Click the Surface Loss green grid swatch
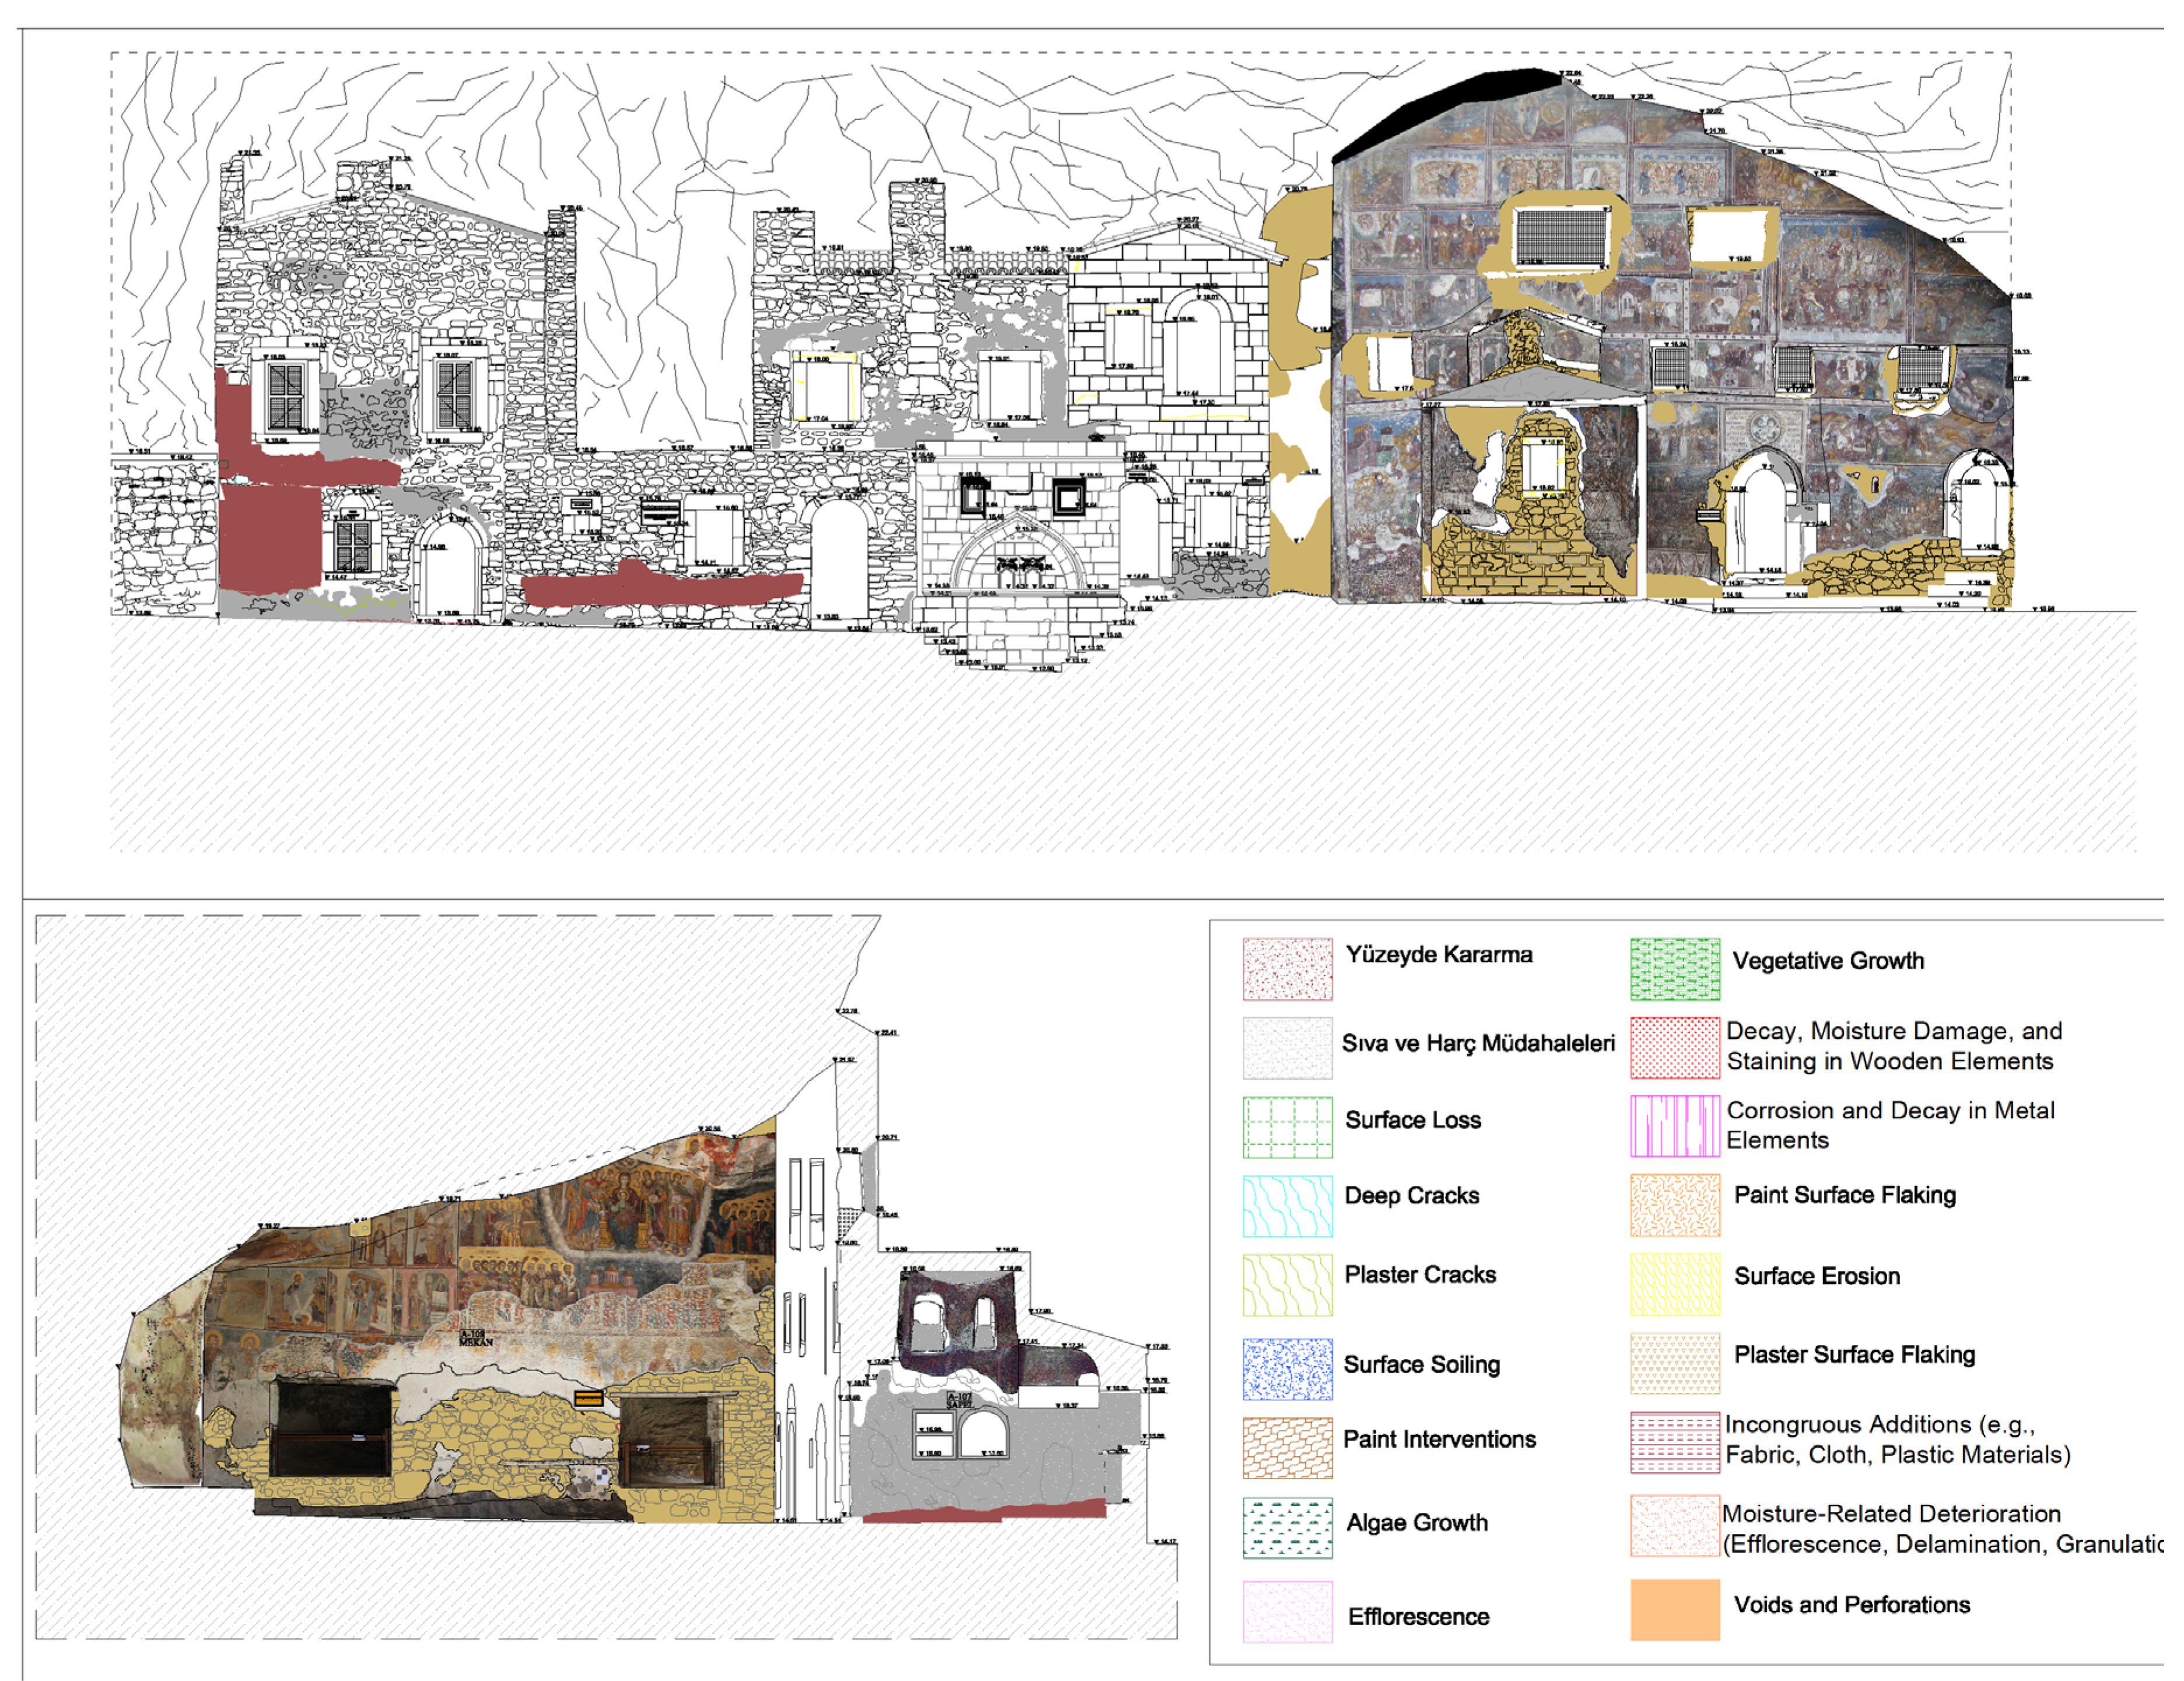 (1287, 1126)
